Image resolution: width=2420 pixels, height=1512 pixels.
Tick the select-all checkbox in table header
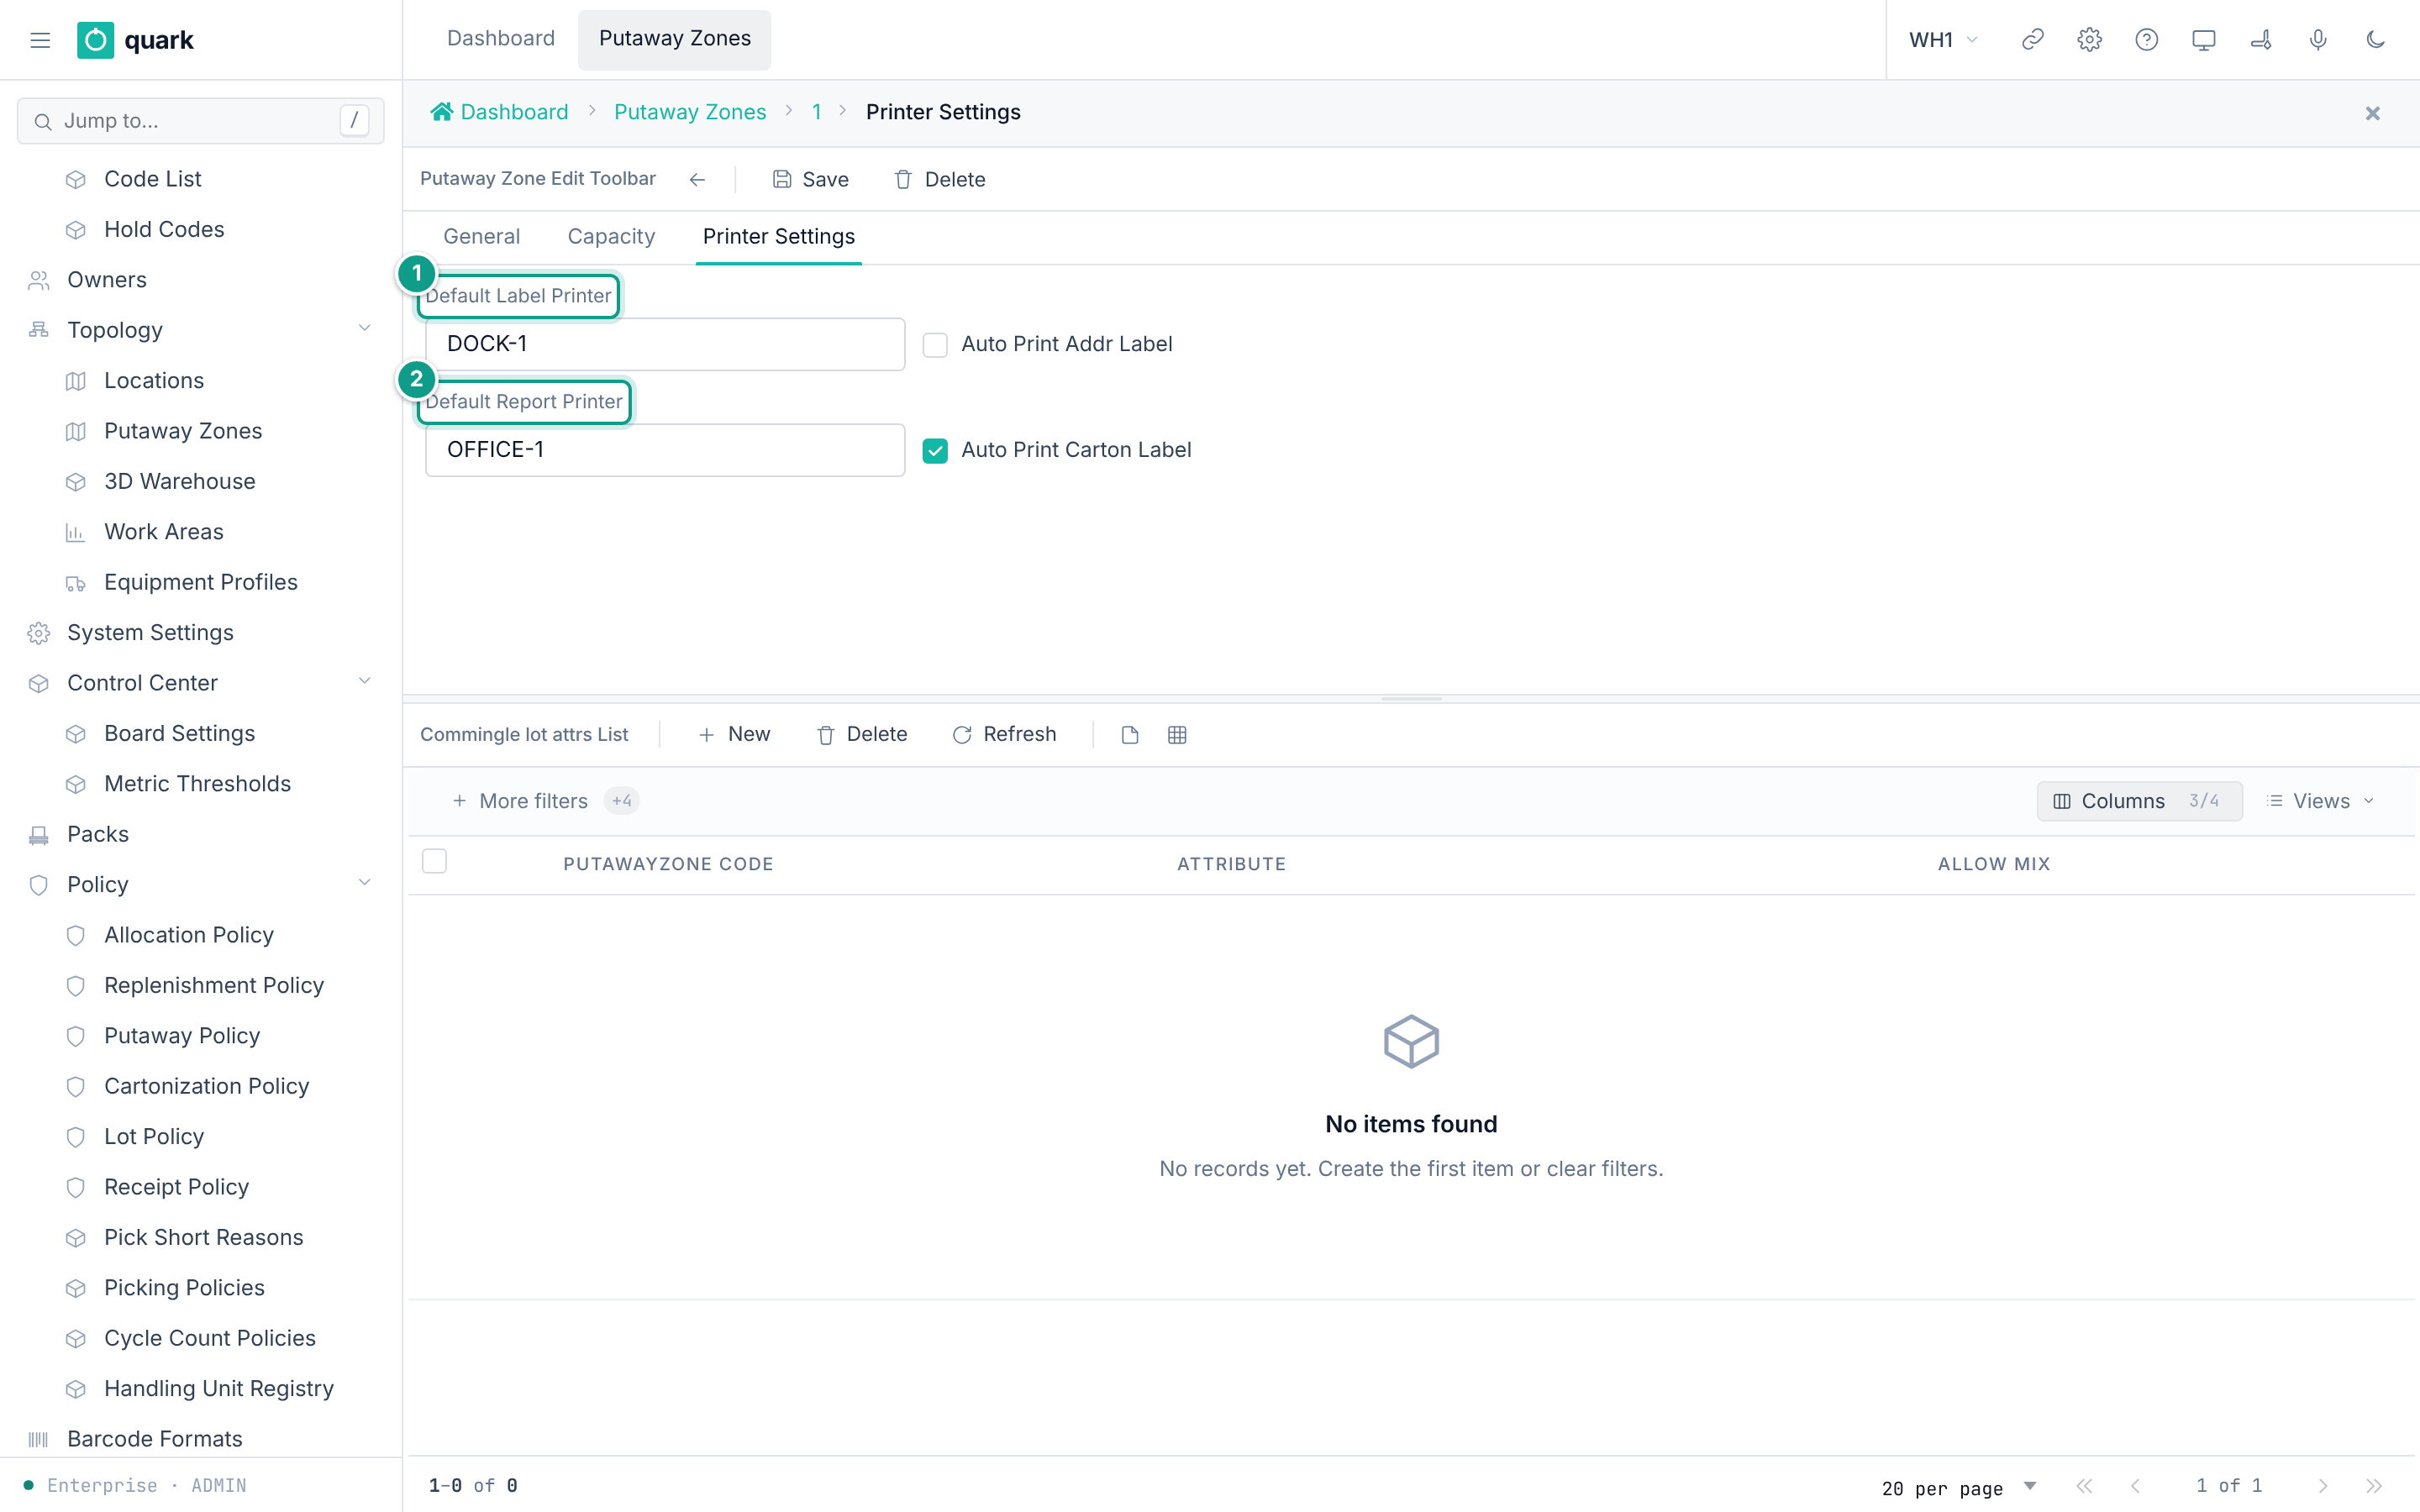coord(434,861)
